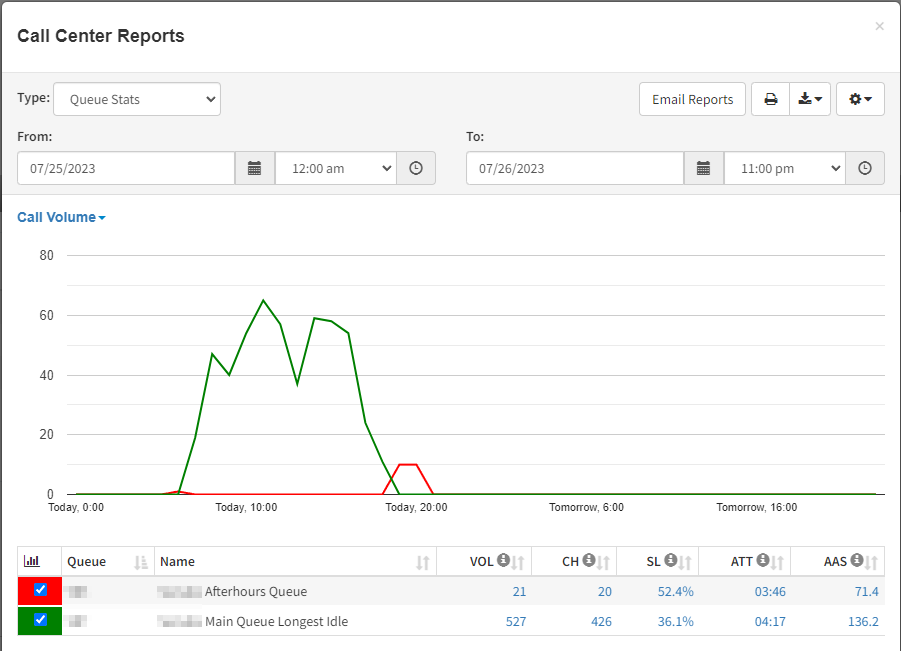Click the SL column info icon

coord(670,560)
